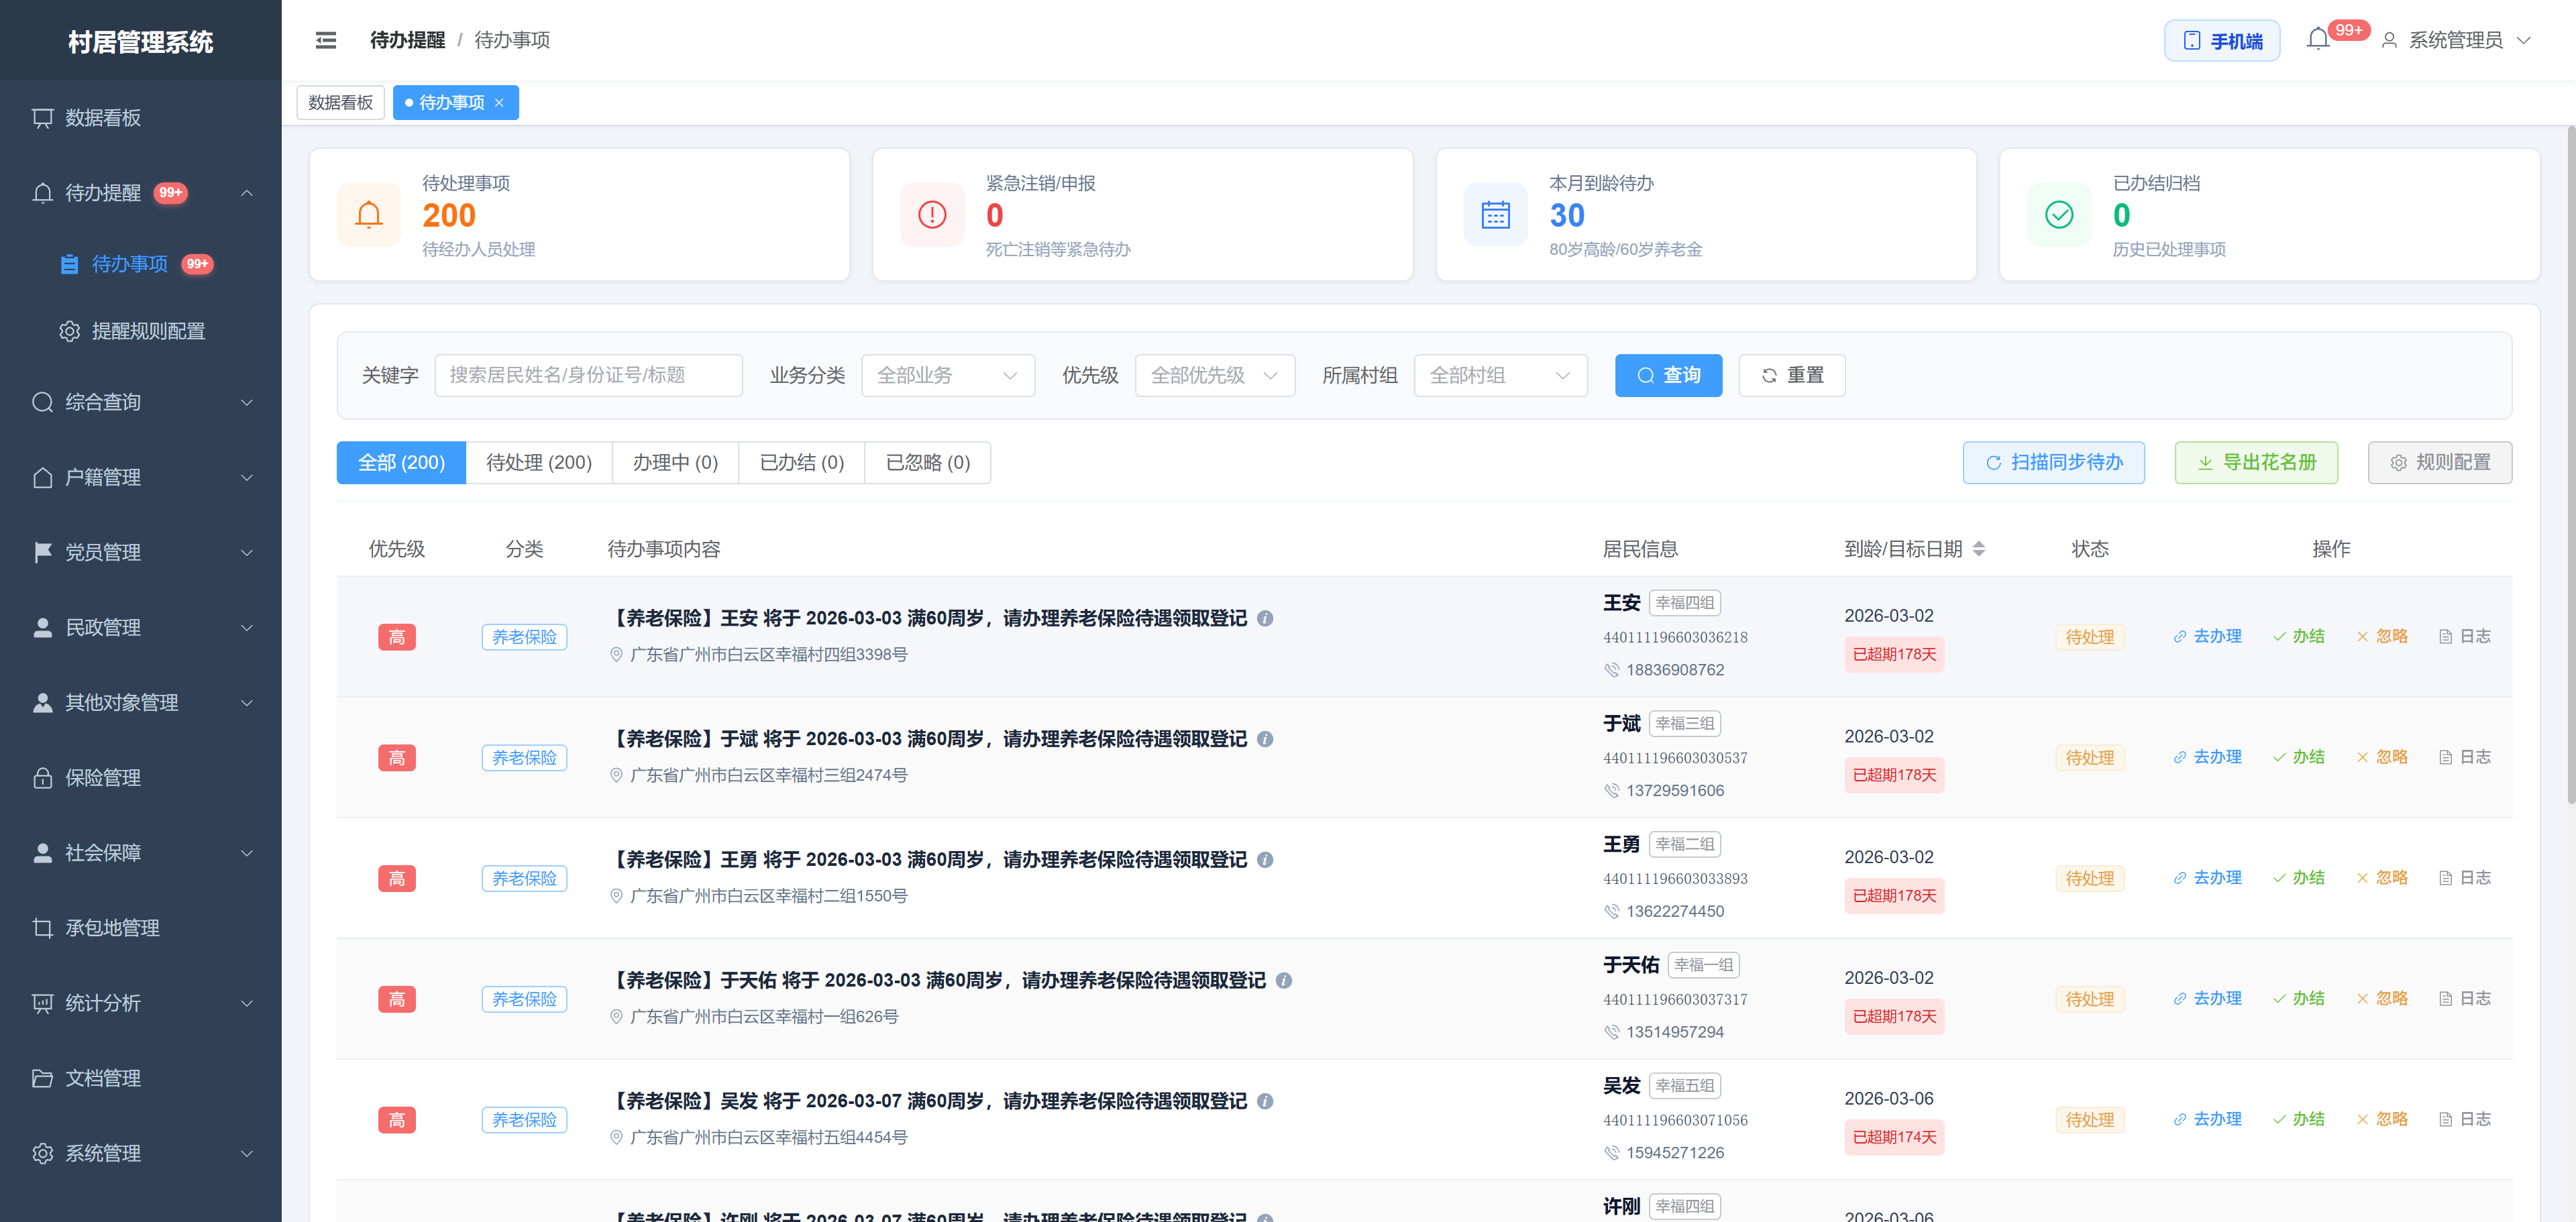Switch to the 数据看板 page tab
The width and height of the screenshot is (2576, 1222).
tap(340, 103)
